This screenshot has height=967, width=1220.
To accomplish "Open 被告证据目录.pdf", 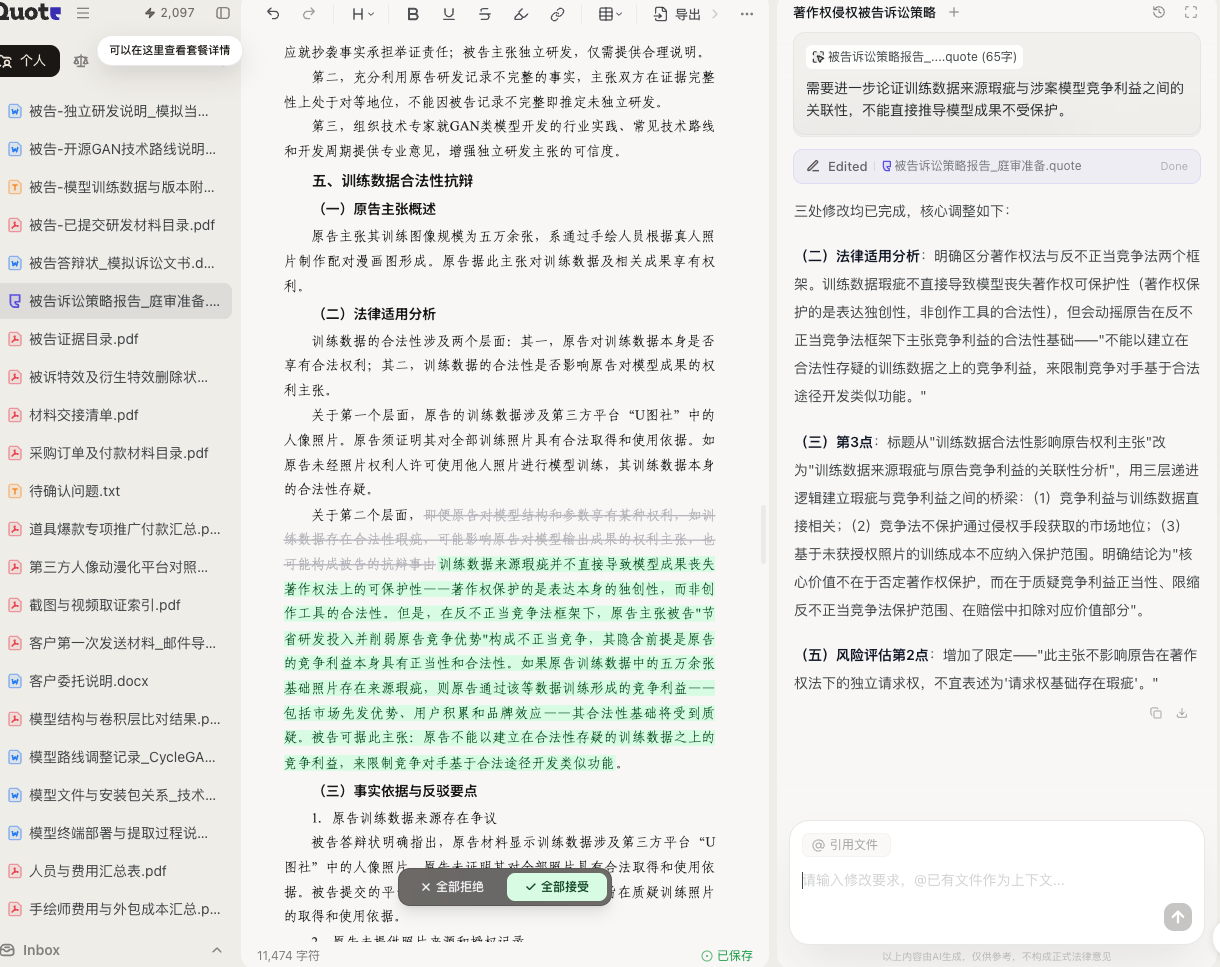I will pos(116,339).
